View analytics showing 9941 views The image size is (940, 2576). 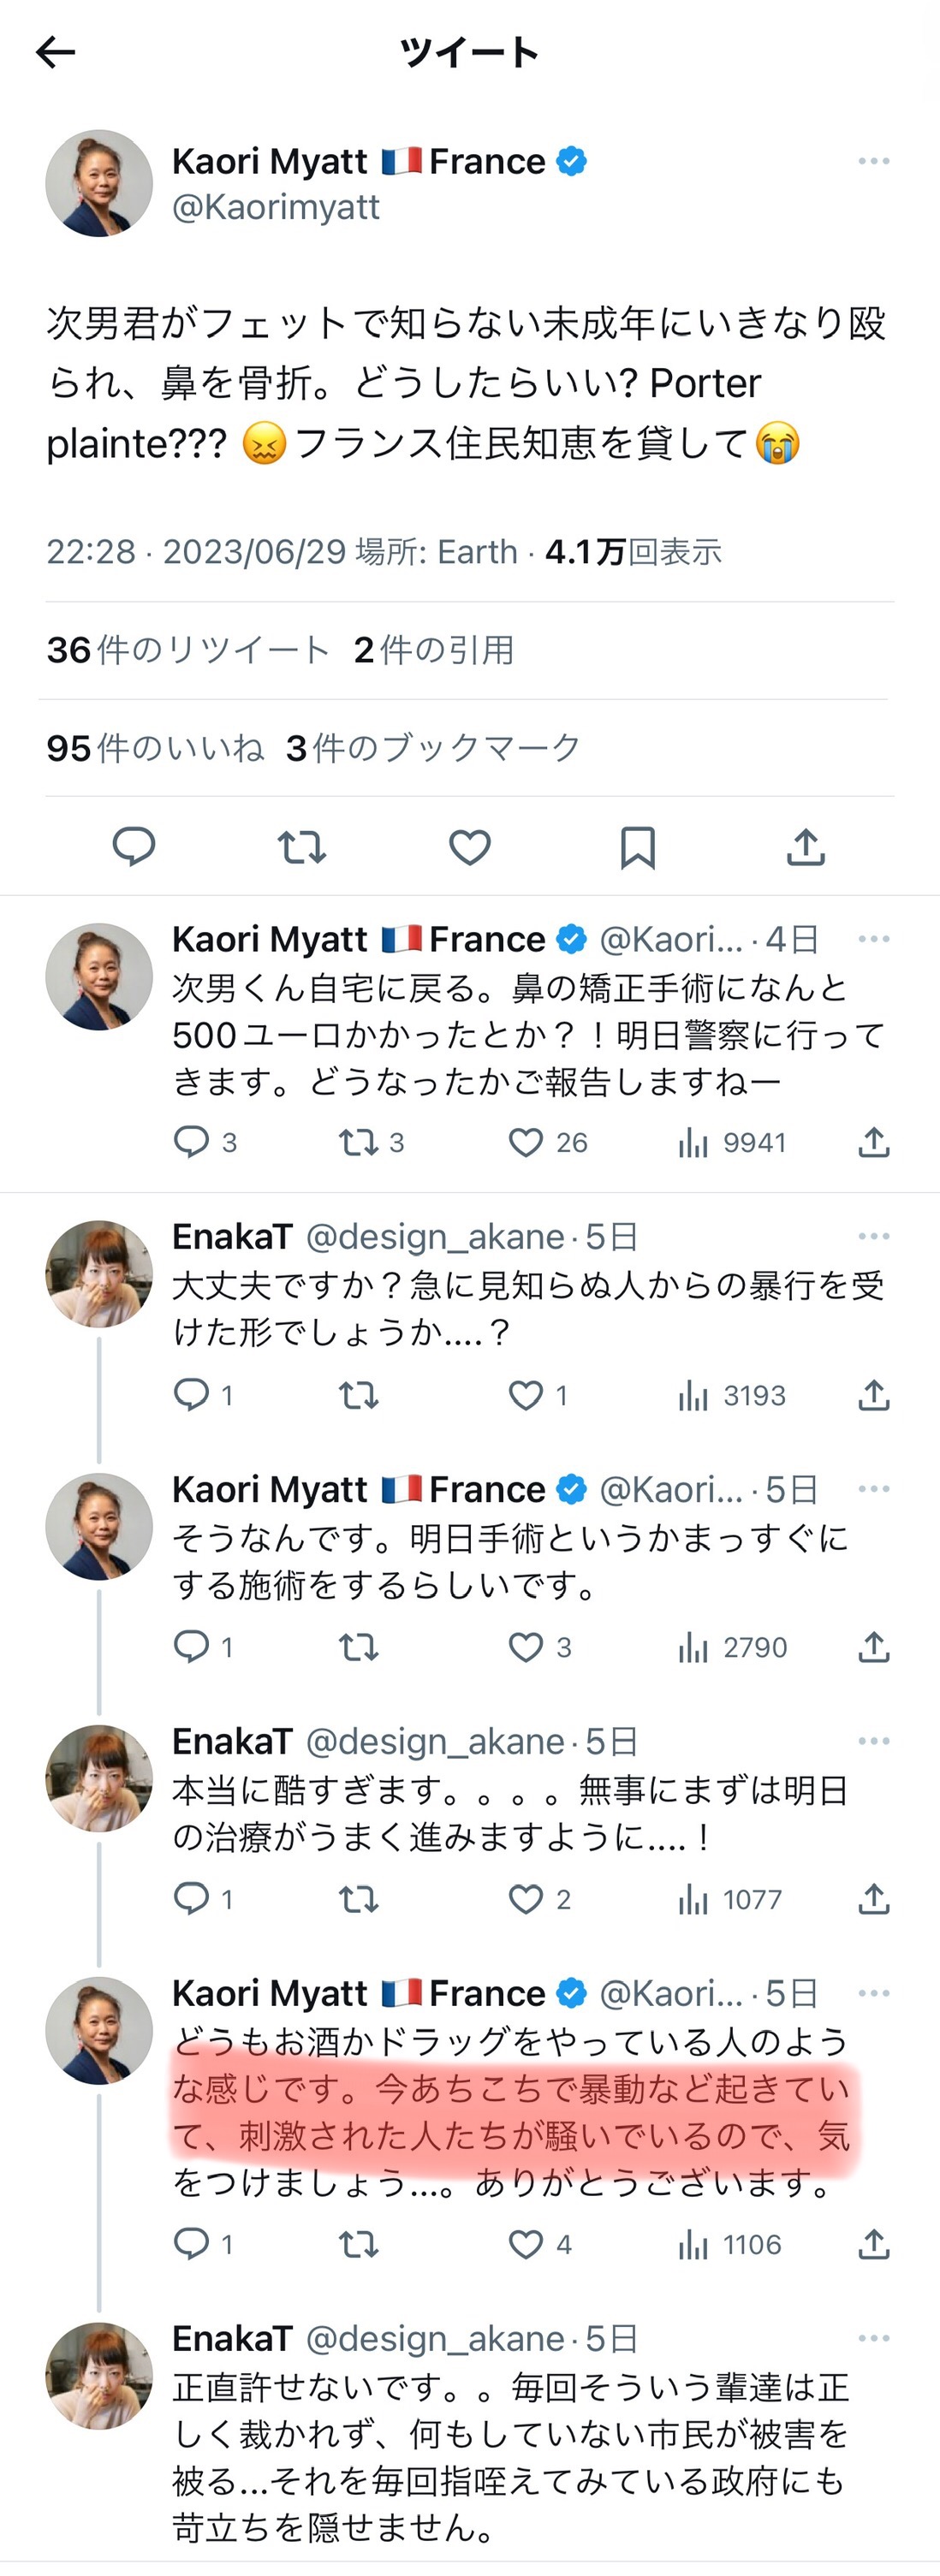point(732,1142)
